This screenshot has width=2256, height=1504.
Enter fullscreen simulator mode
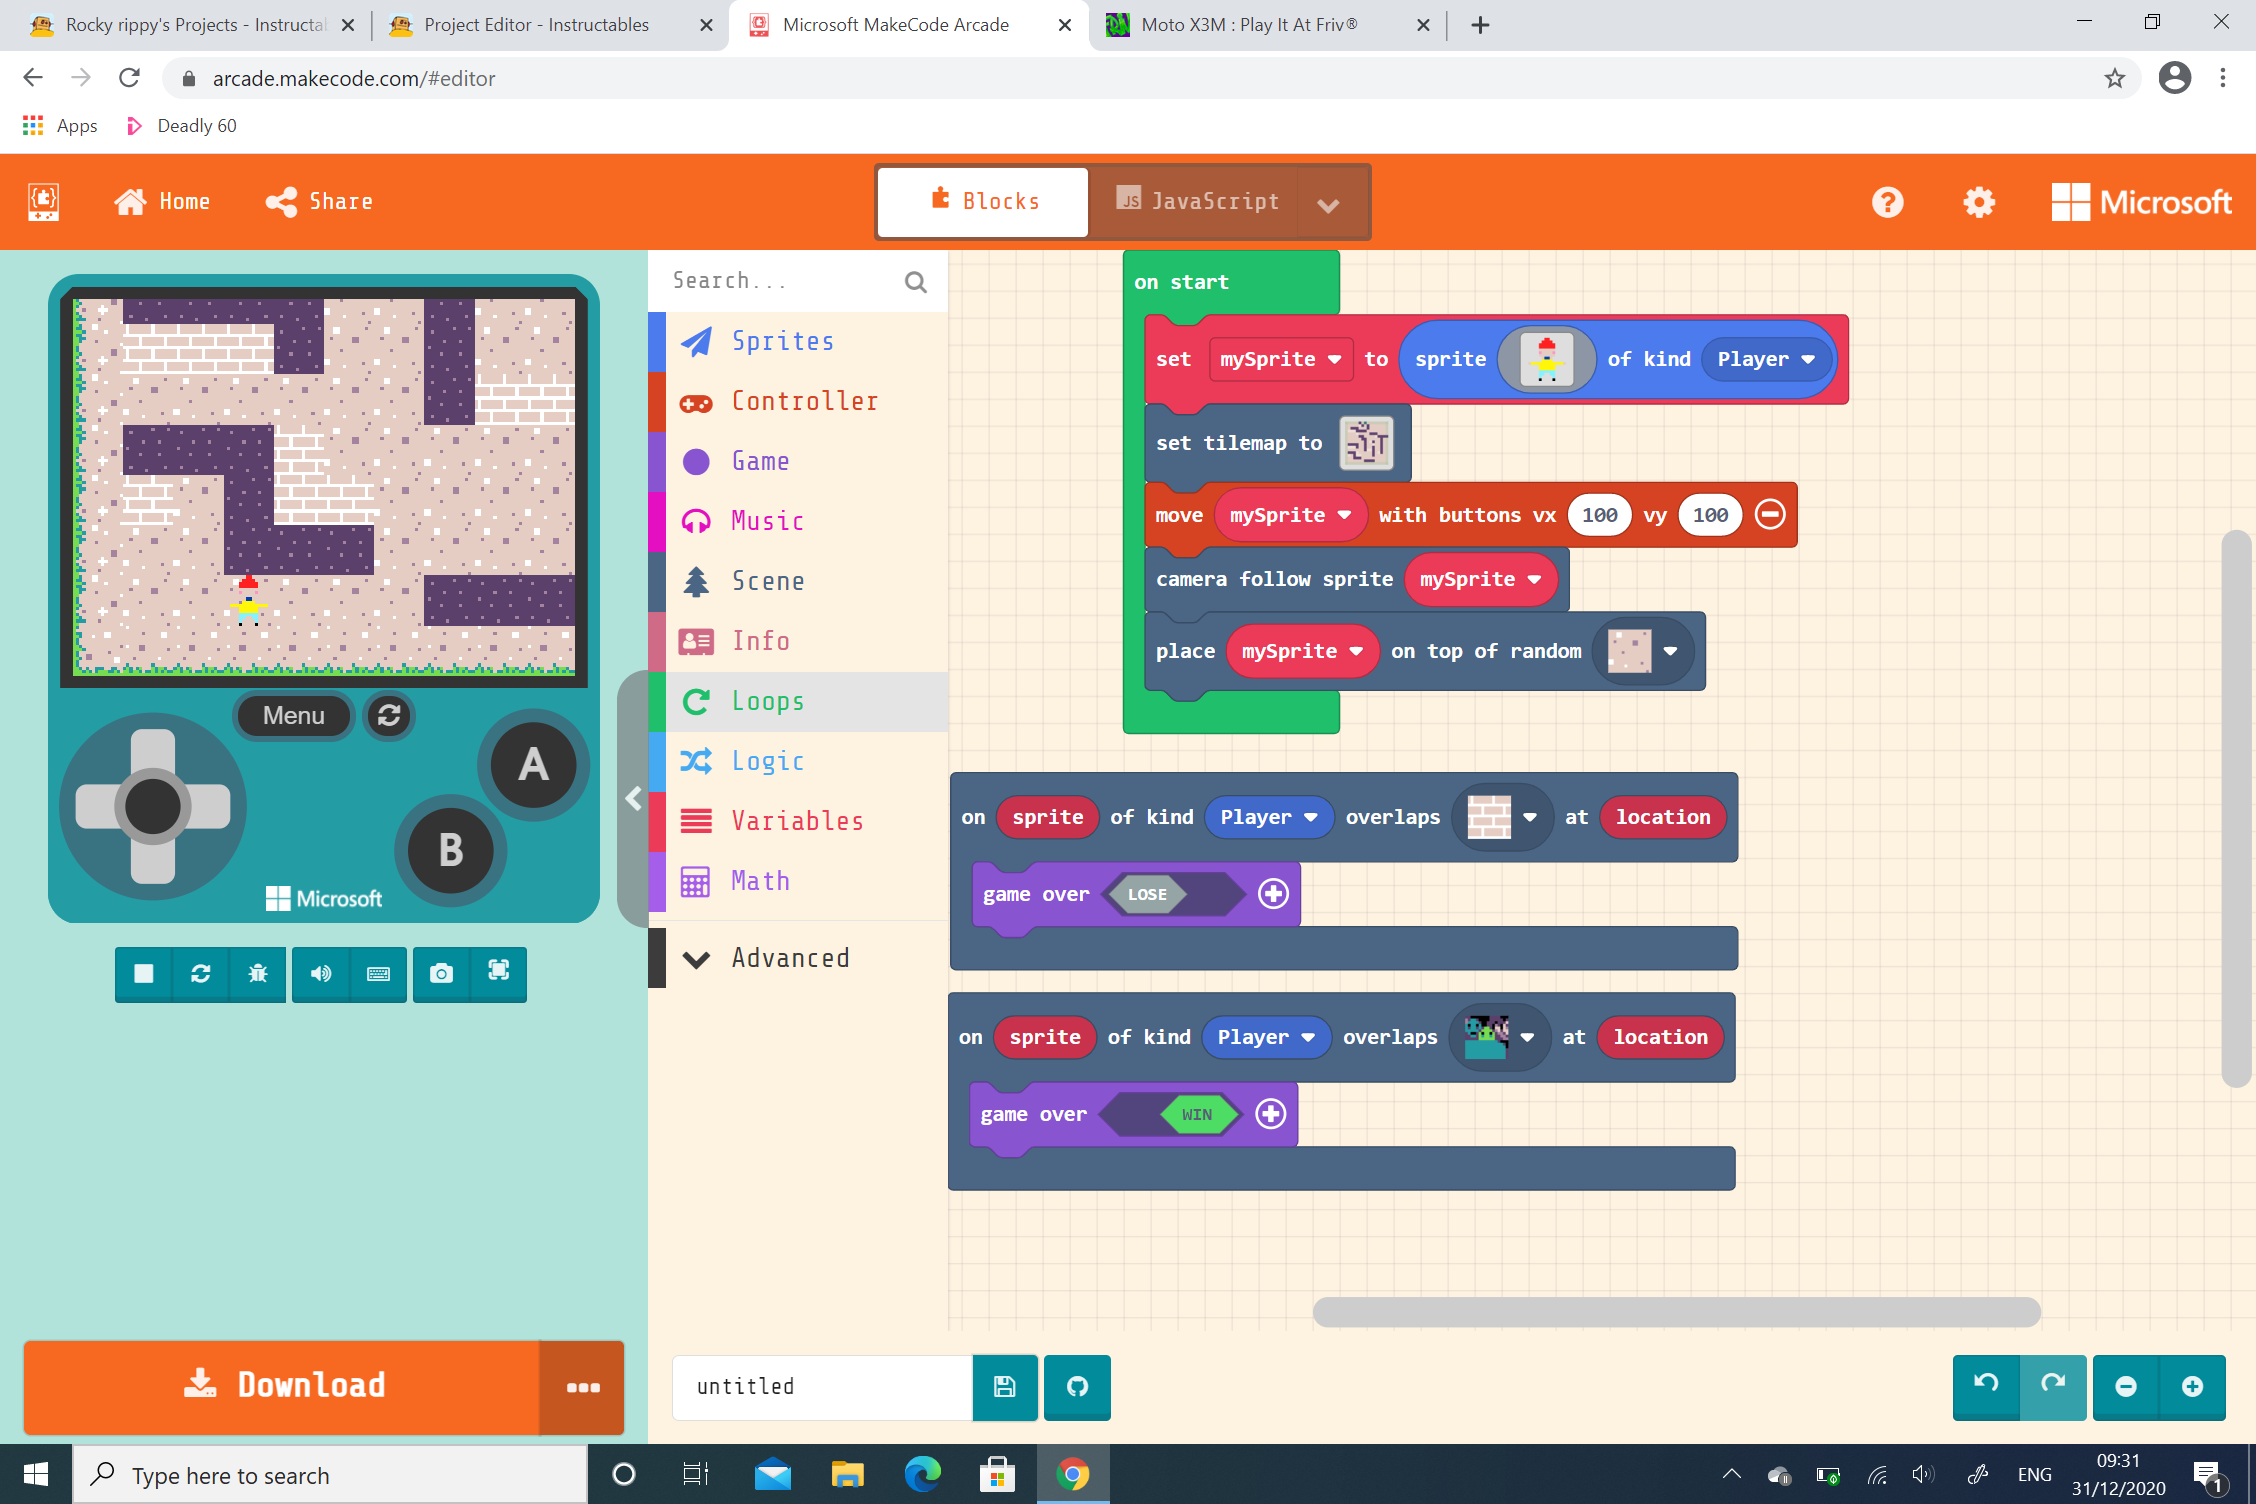[x=497, y=974]
